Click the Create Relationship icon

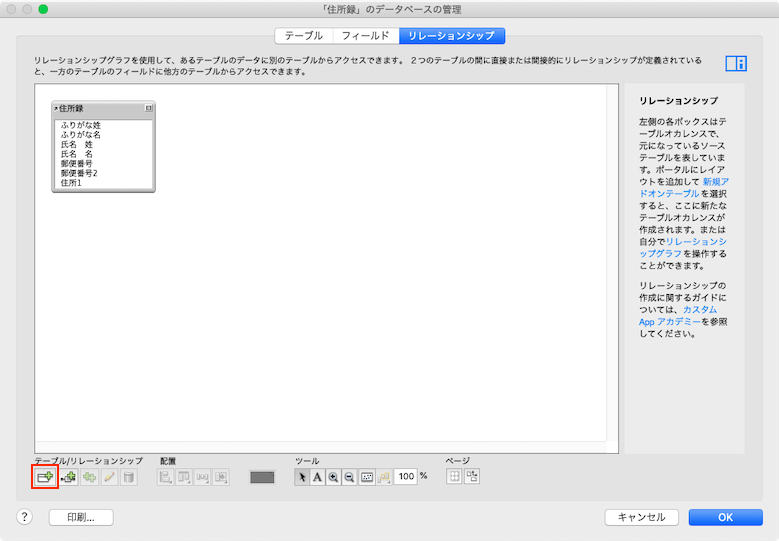pyautogui.click(x=67, y=478)
